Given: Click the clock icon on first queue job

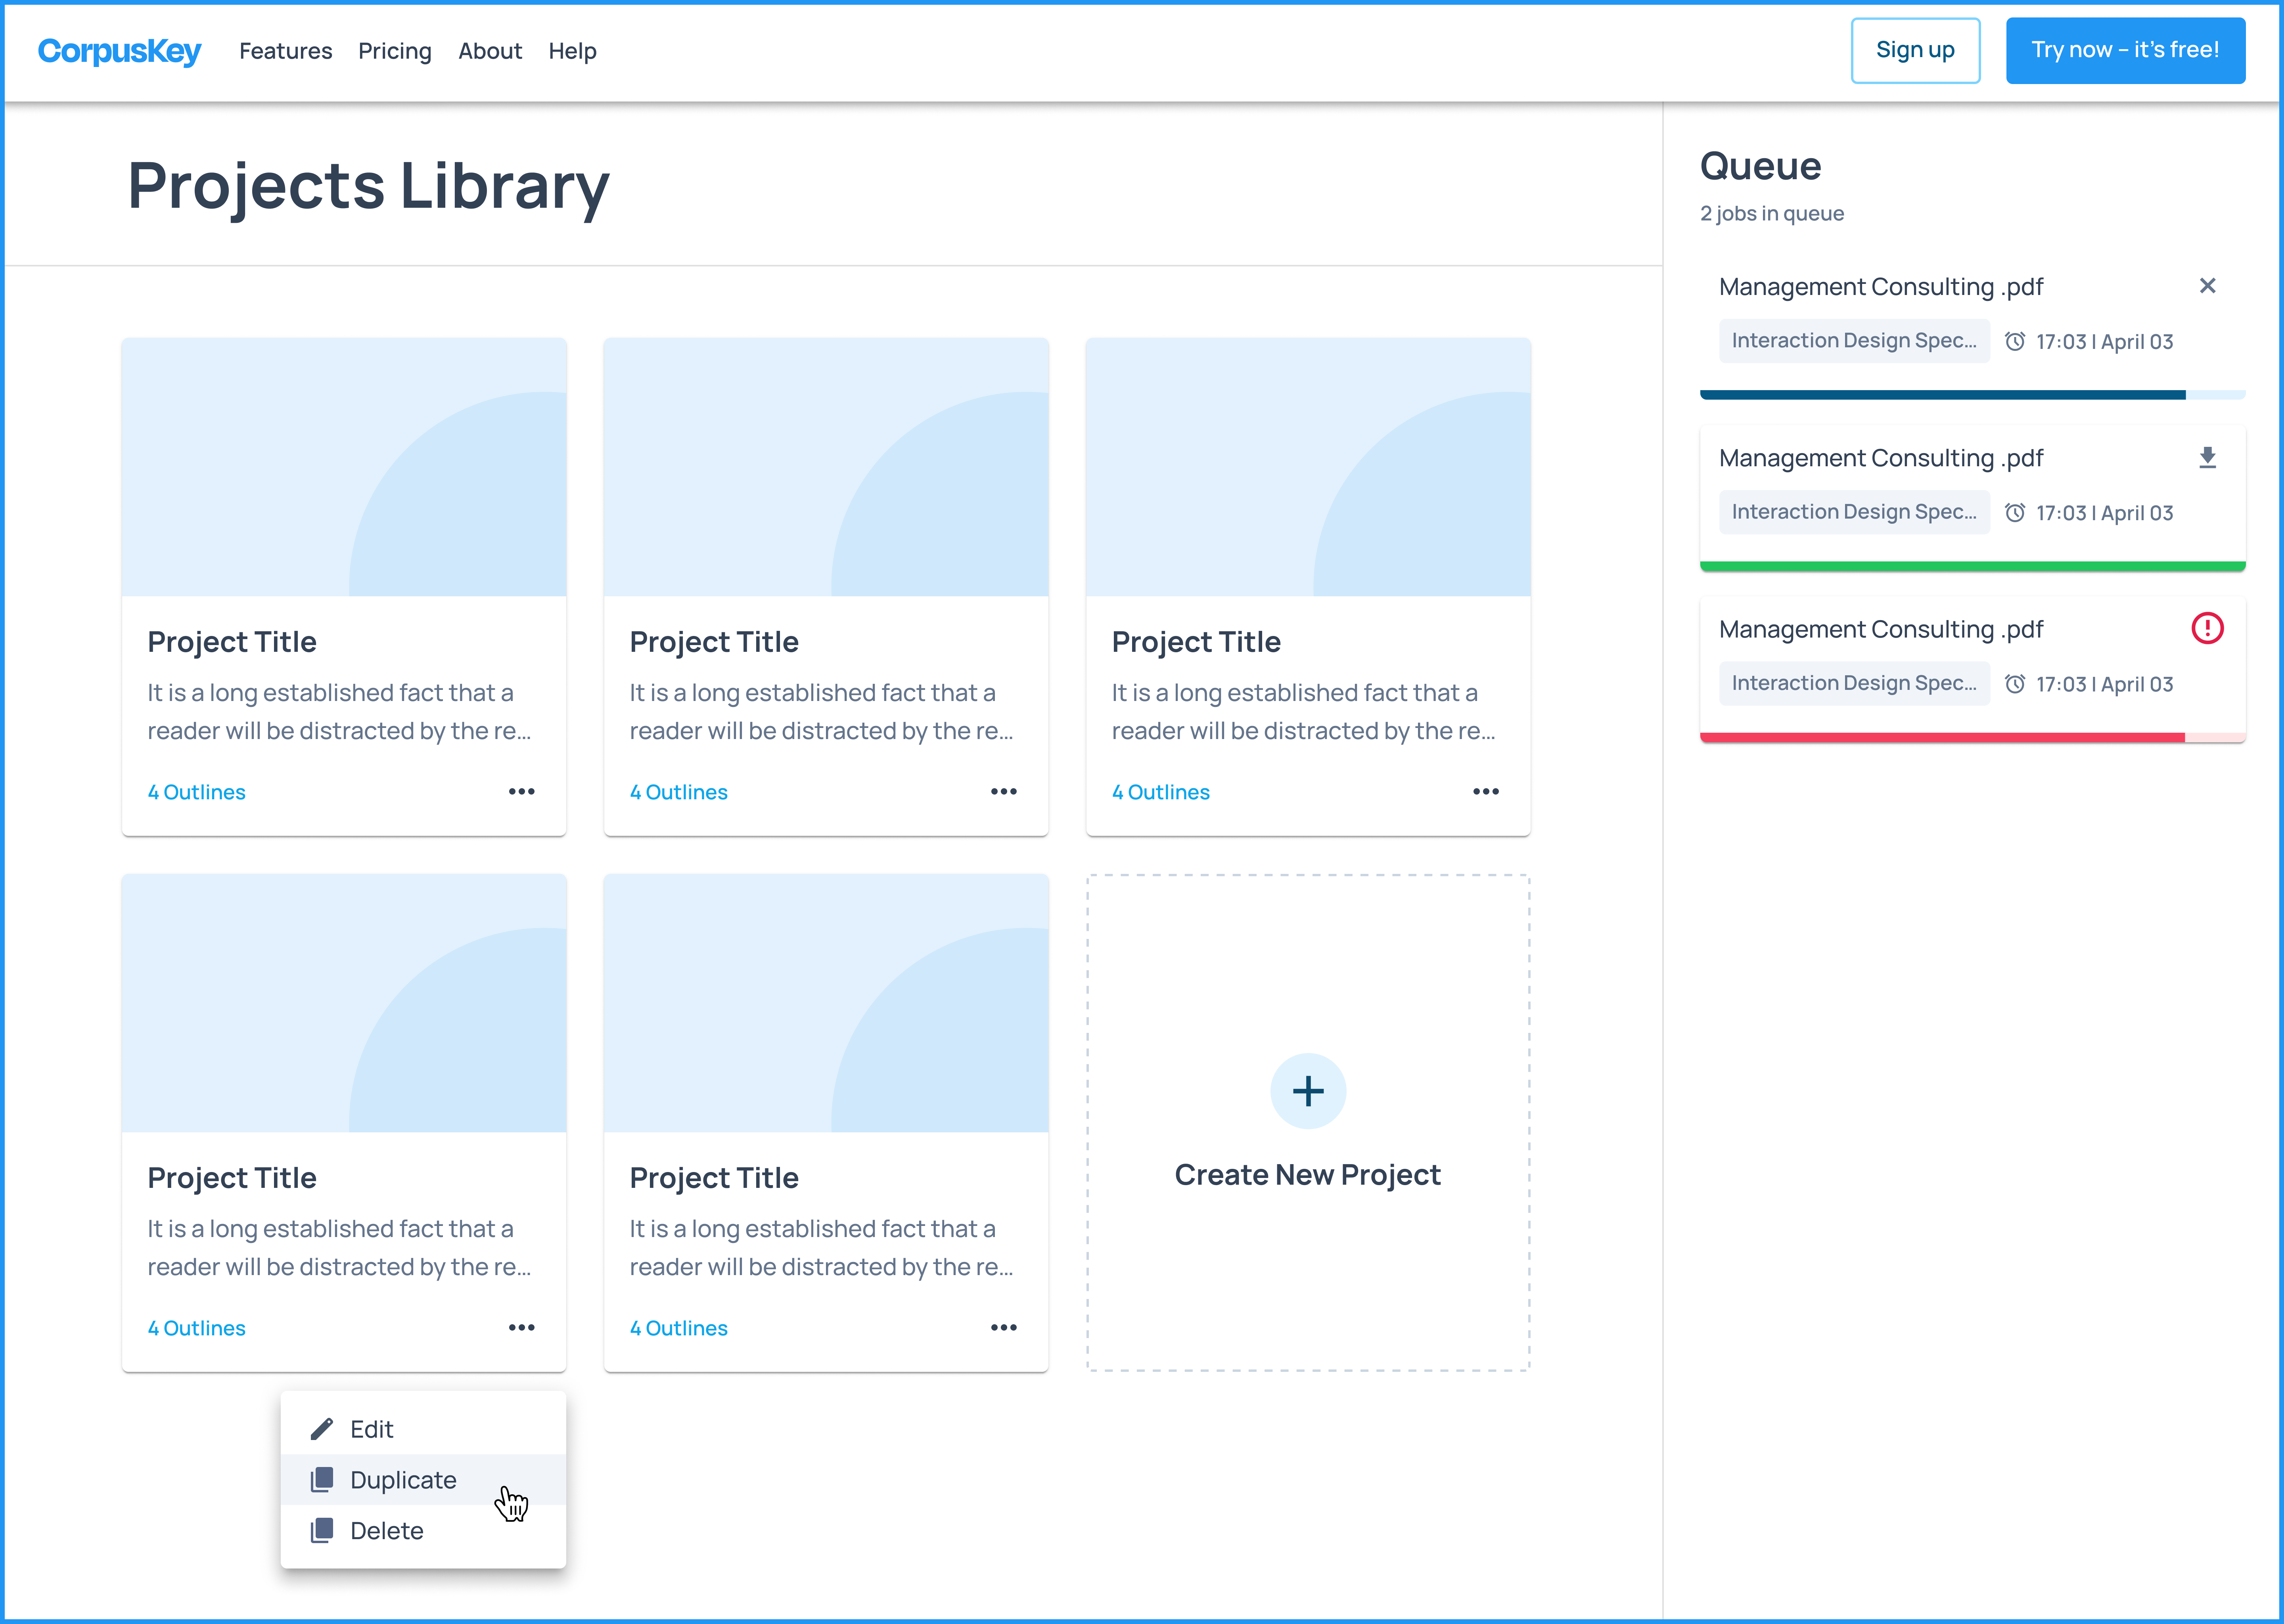Looking at the screenshot, I should coord(2015,341).
